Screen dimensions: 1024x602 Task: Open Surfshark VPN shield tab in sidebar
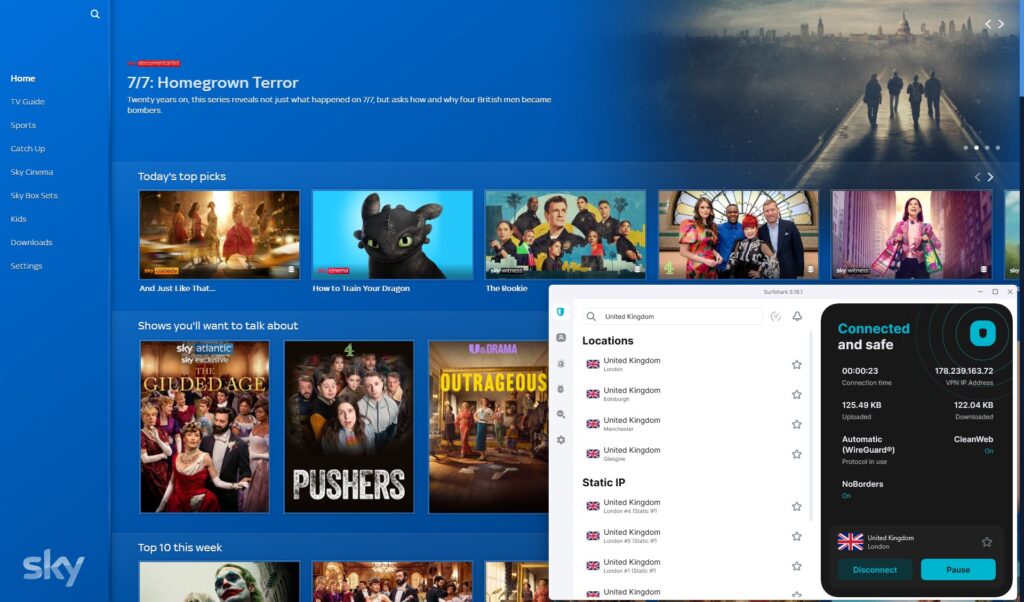(560, 312)
